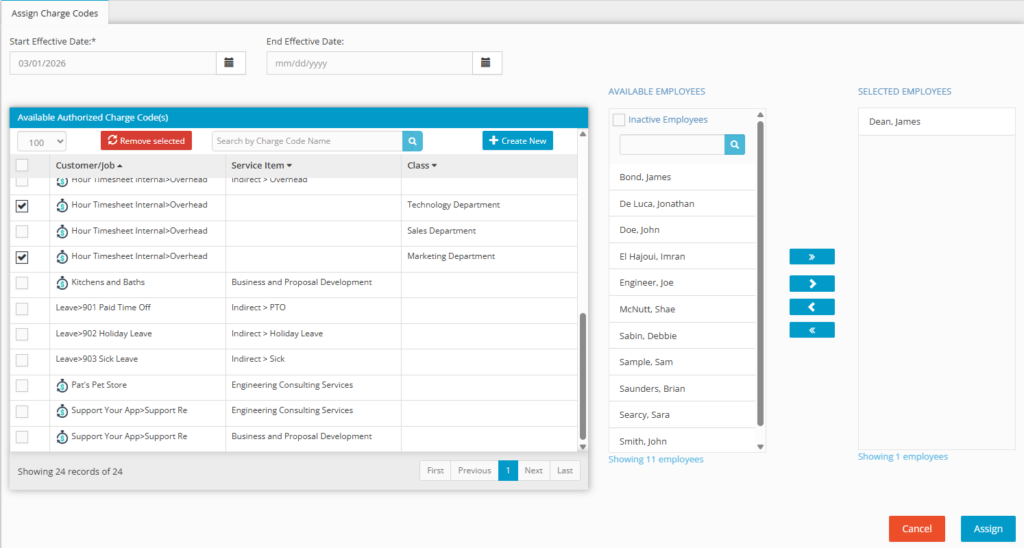Move selected employee right with single arrow
The image size is (1024, 548).
click(x=811, y=283)
